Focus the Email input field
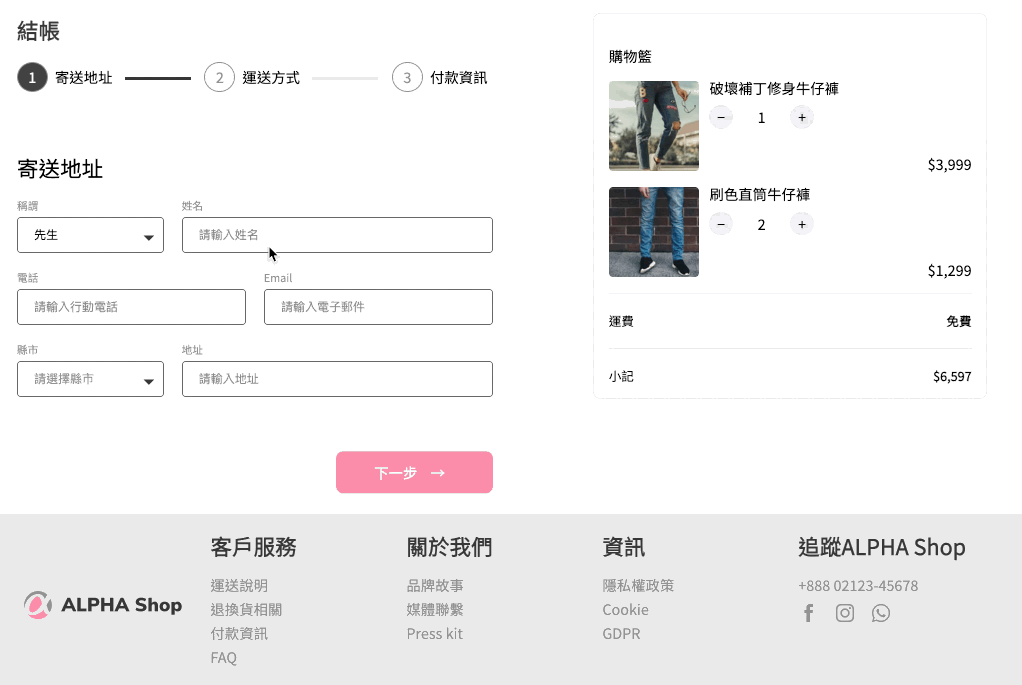Image resolution: width=1022 pixels, height=685 pixels. [x=378, y=307]
